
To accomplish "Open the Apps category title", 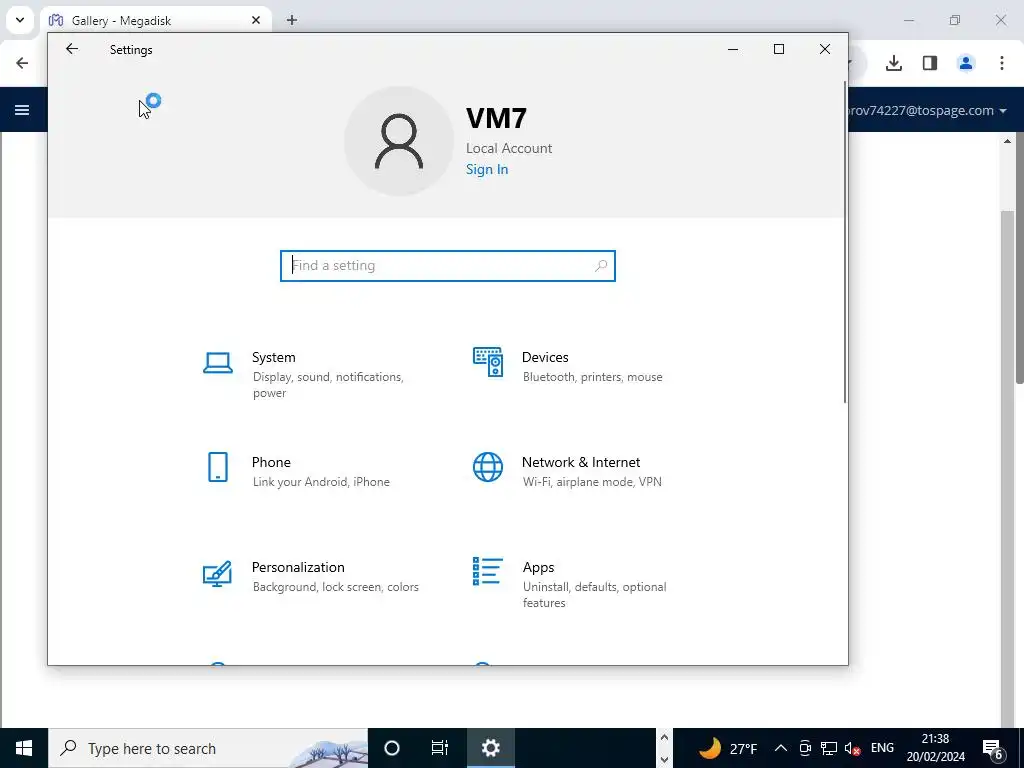I will click(538, 567).
